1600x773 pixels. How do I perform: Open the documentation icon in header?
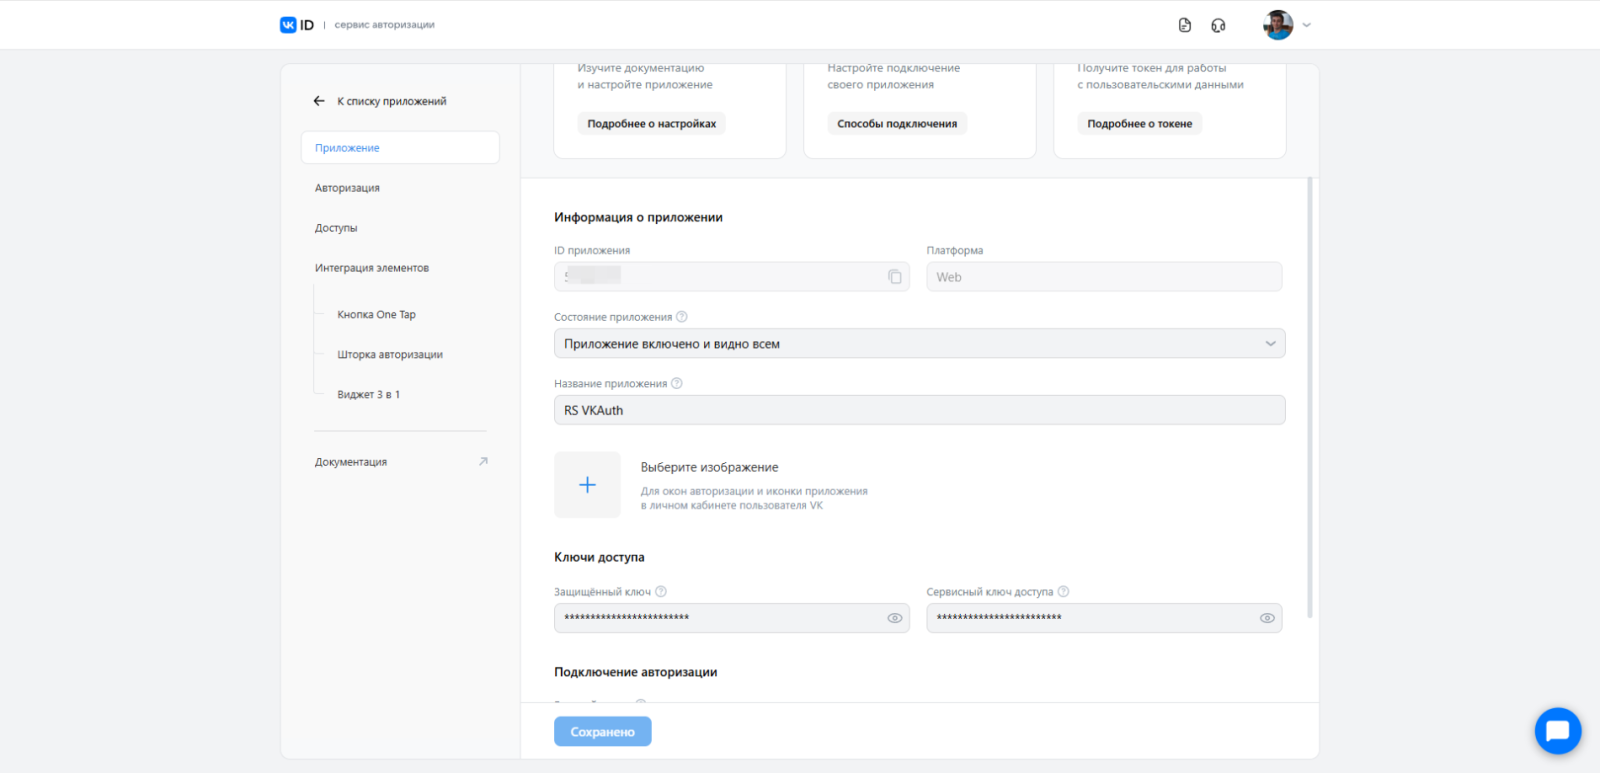(1185, 25)
